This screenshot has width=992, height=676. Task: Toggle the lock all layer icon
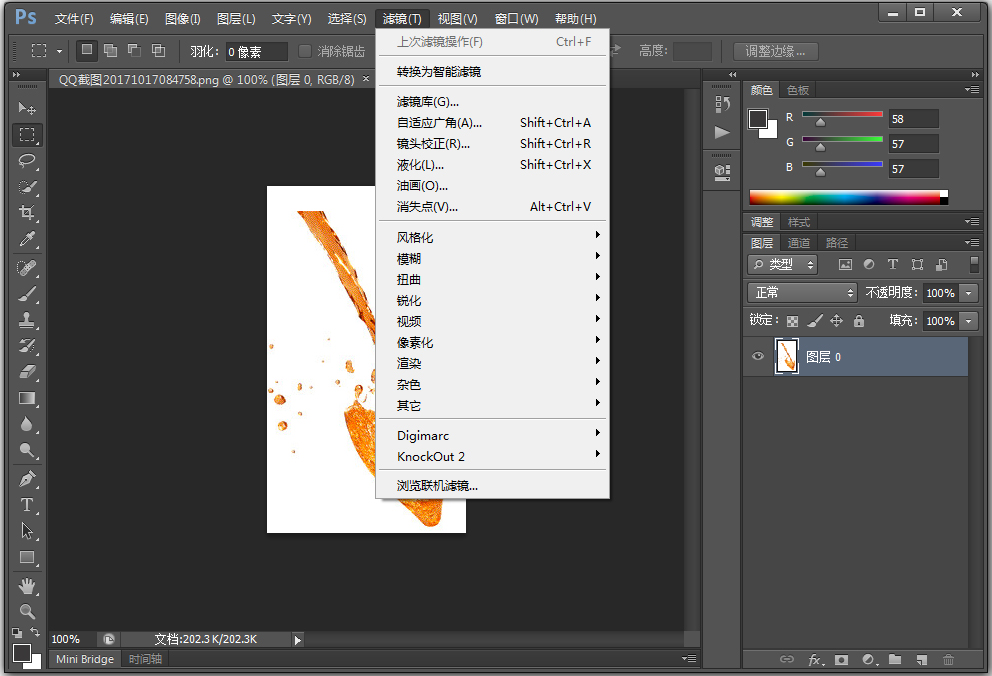click(x=859, y=321)
